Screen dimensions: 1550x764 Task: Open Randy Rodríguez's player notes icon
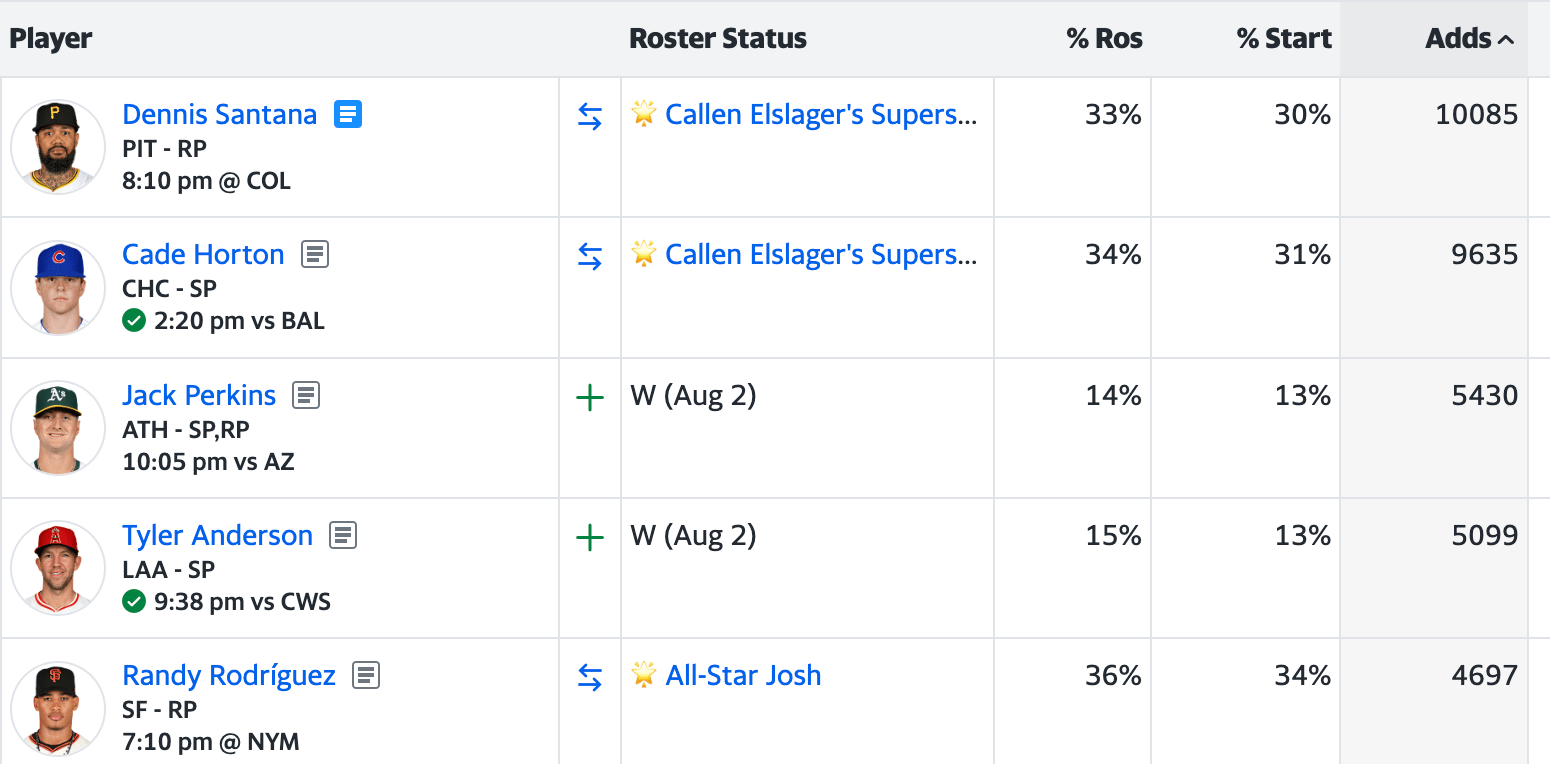coord(366,675)
